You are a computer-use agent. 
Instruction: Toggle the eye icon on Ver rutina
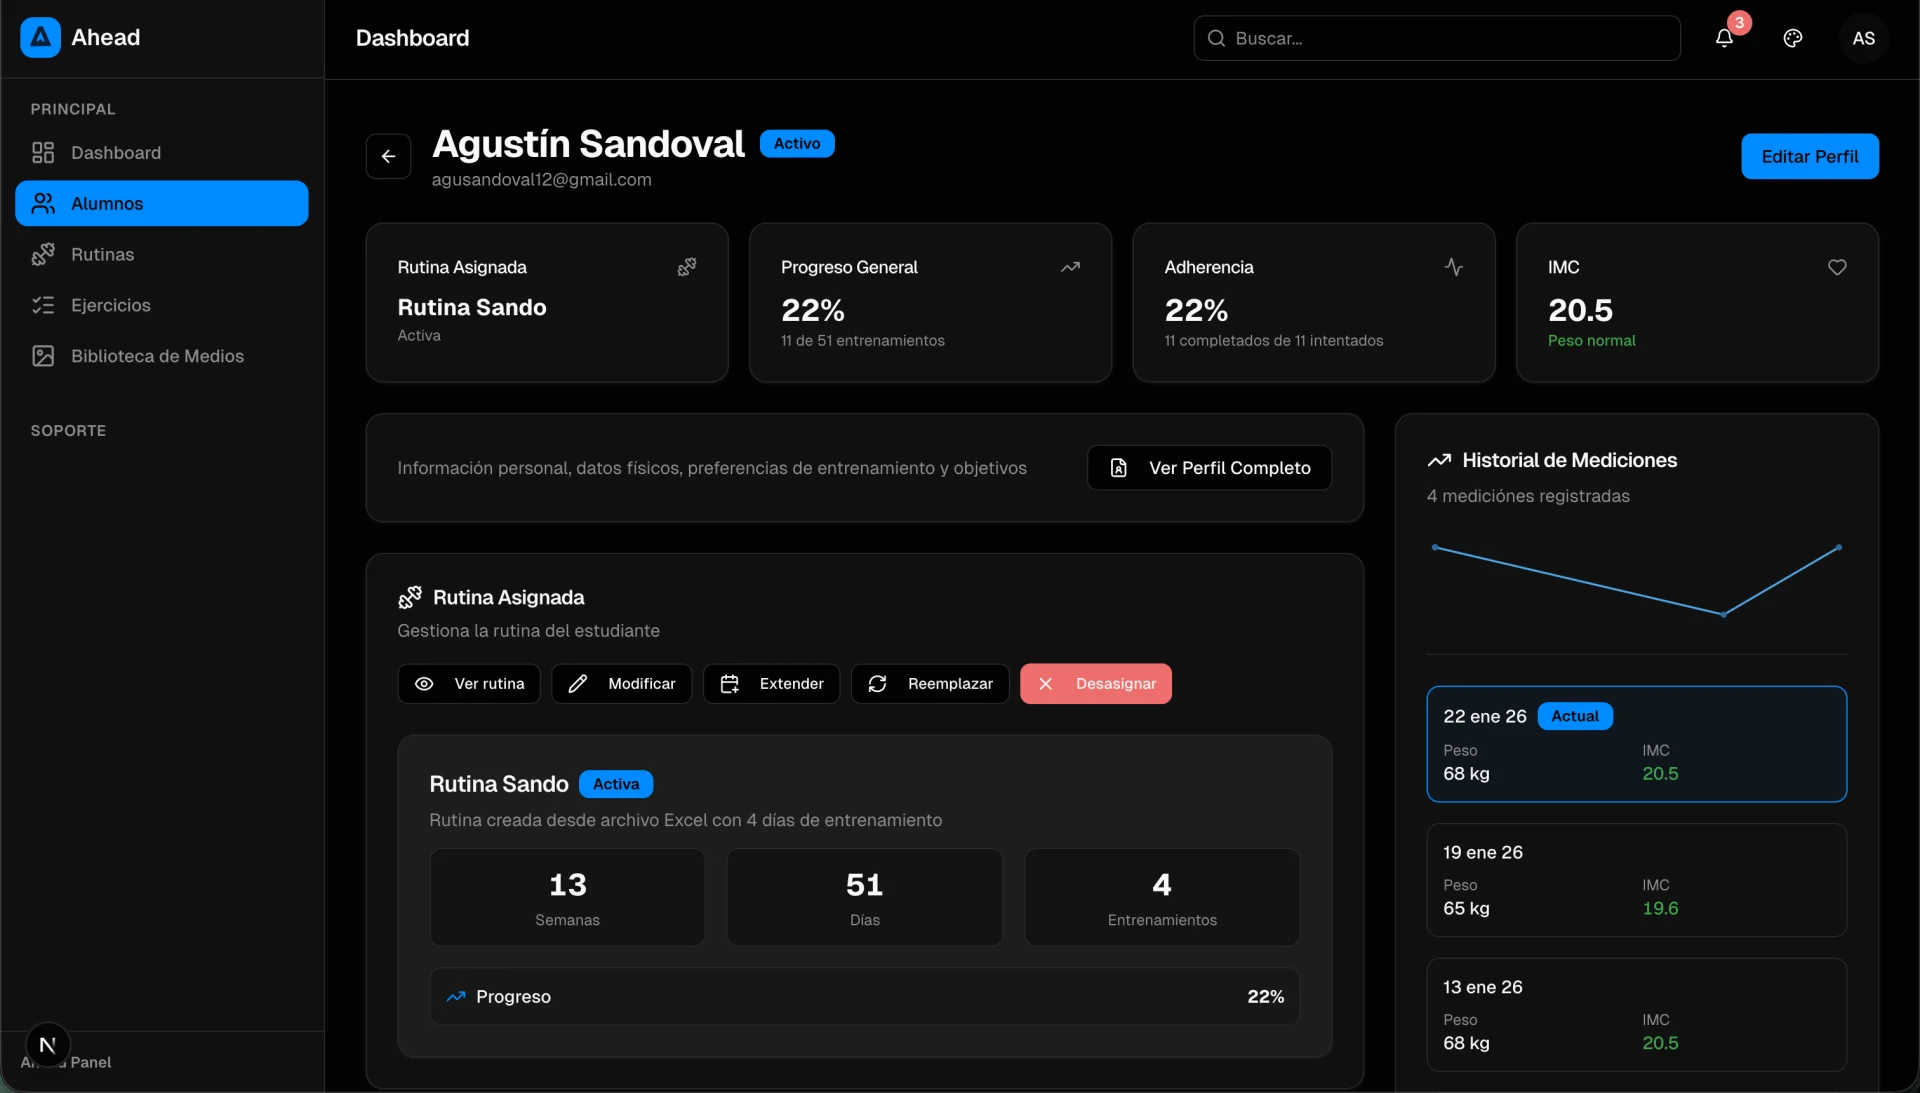tap(425, 684)
